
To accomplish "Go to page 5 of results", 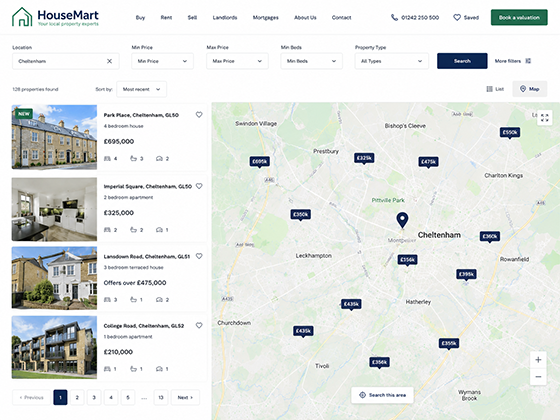I will 128,398.
